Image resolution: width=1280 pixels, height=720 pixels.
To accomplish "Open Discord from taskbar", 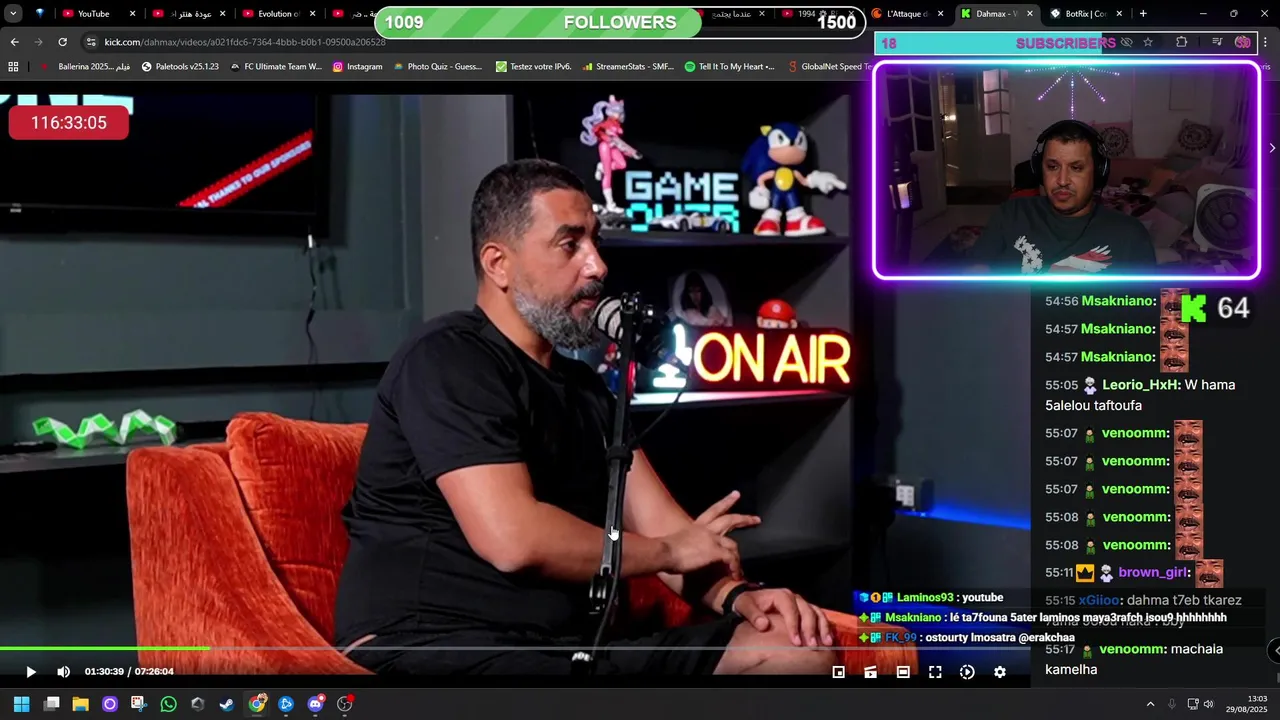I will 316,704.
